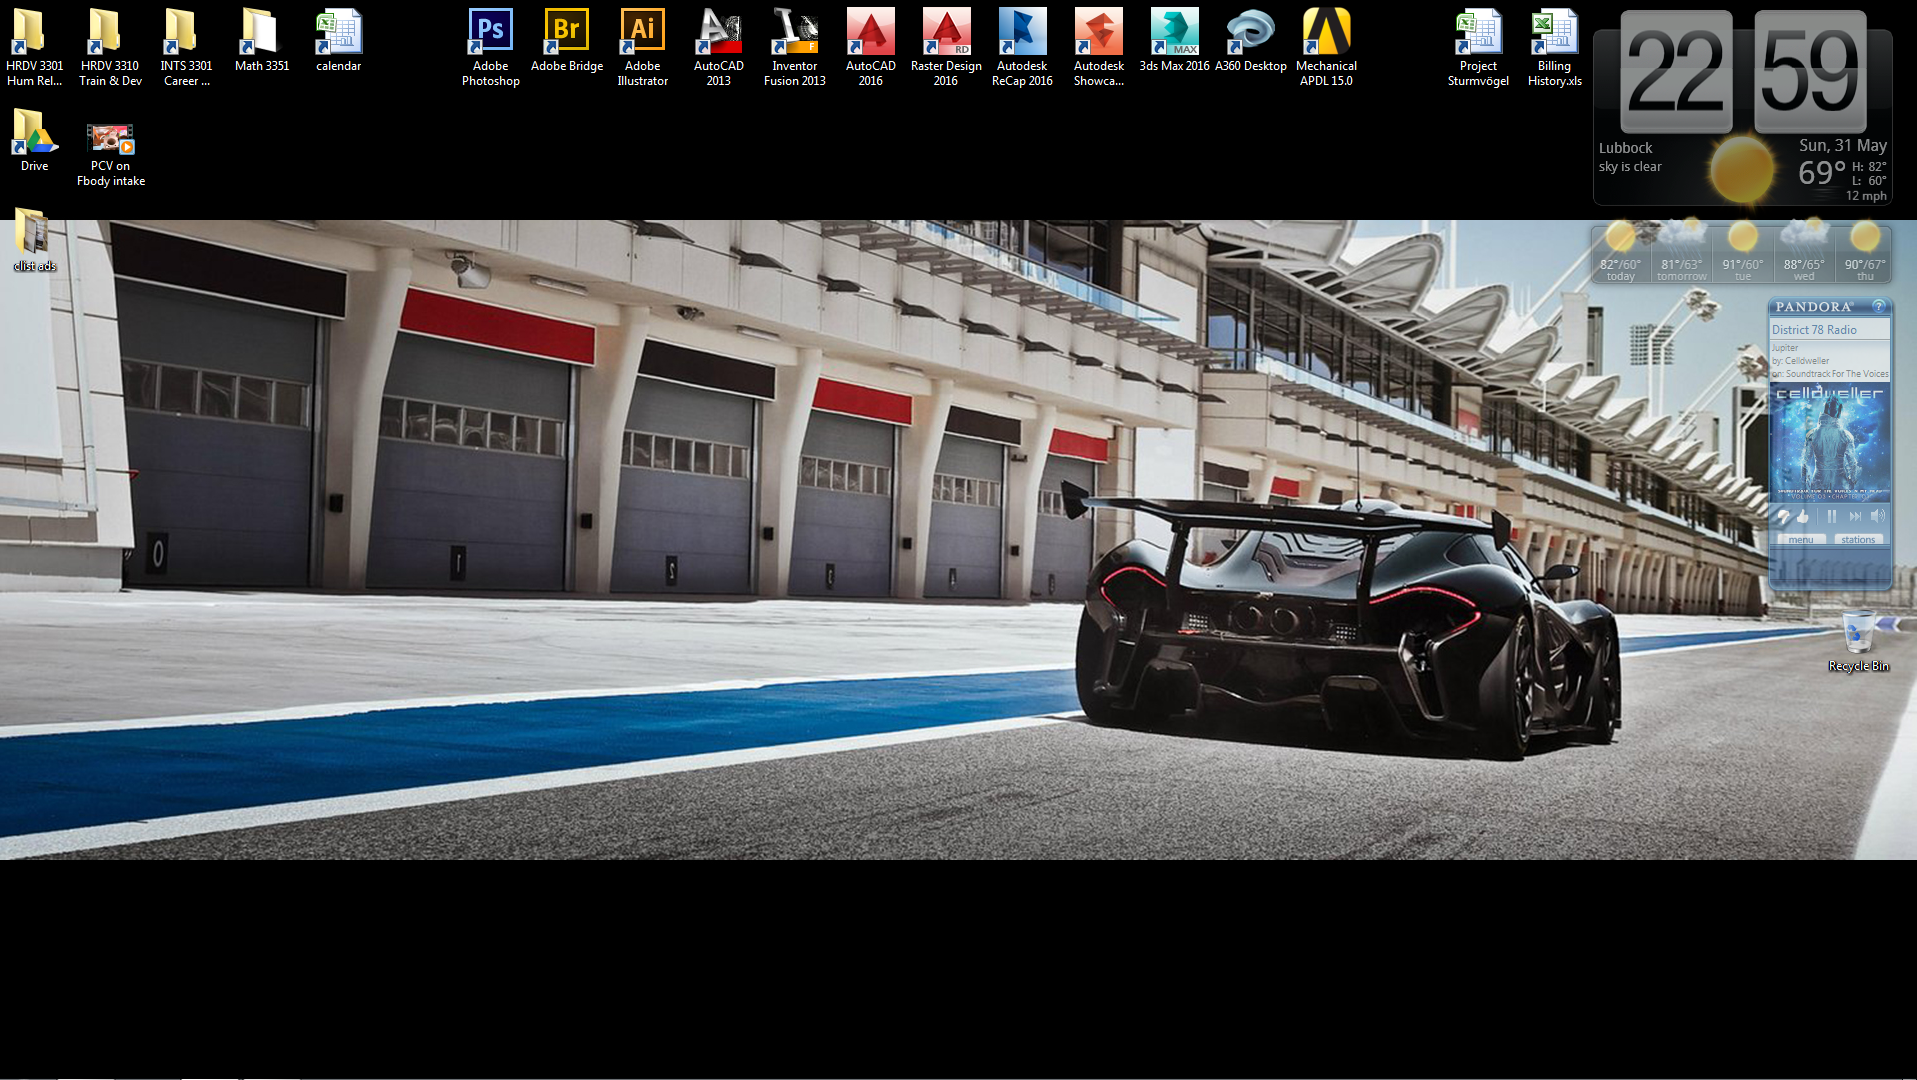Viewport: 1917px width, 1080px height.
Task: Select today's forecast 82°/60°
Action: [1620, 252]
